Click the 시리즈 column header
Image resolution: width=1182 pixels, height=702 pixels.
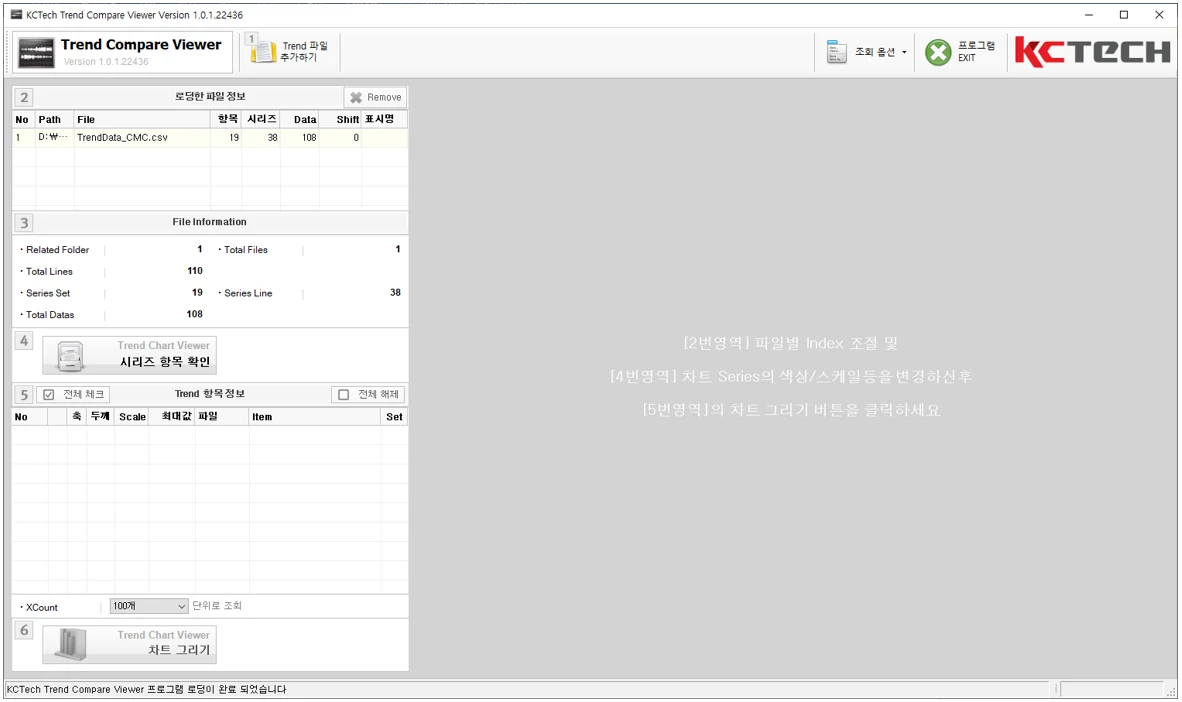click(262, 119)
